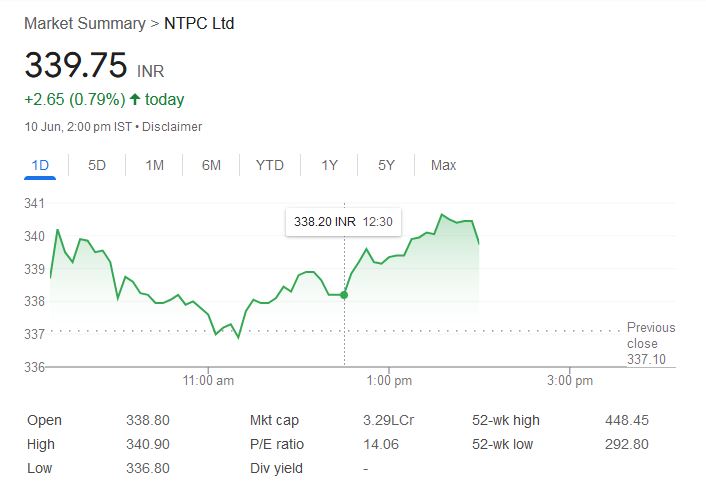Click the Previous close 337.10 label
This screenshot has height=498, width=706.
pyautogui.click(x=650, y=343)
